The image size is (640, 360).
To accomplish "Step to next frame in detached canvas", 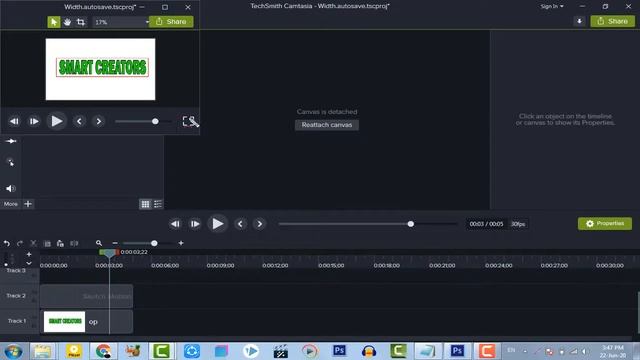I will (x=34, y=121).
